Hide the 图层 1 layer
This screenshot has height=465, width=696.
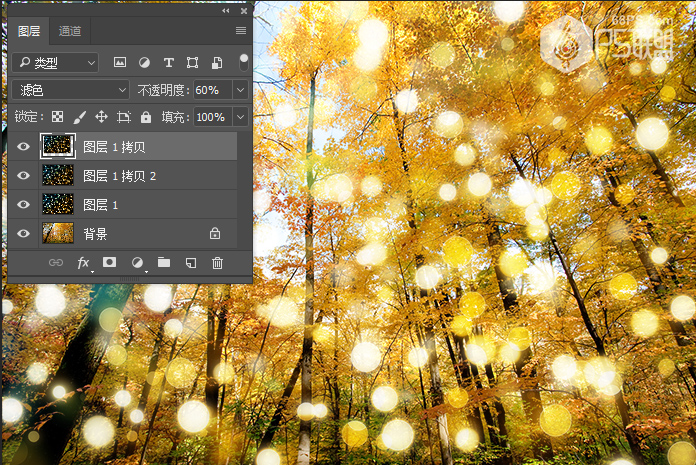24,205
